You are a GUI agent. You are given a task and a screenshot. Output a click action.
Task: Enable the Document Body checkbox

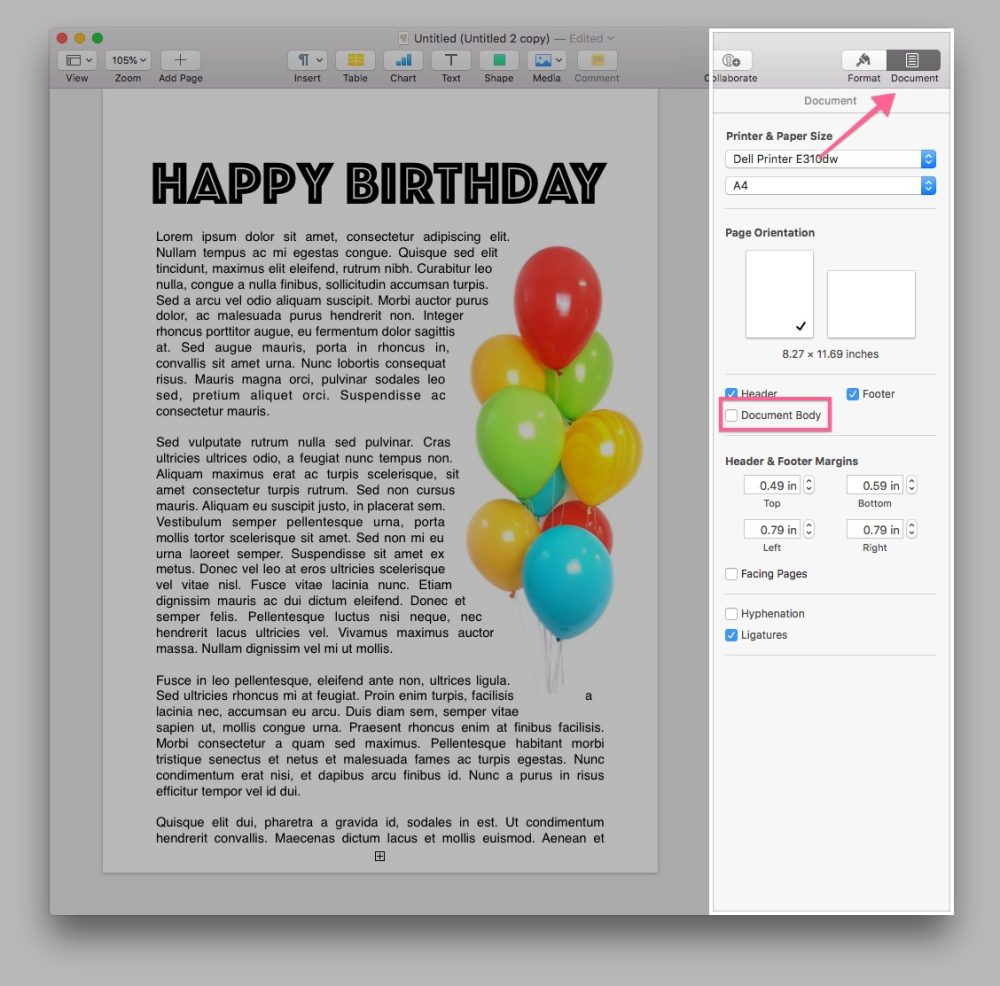(731, 414)
